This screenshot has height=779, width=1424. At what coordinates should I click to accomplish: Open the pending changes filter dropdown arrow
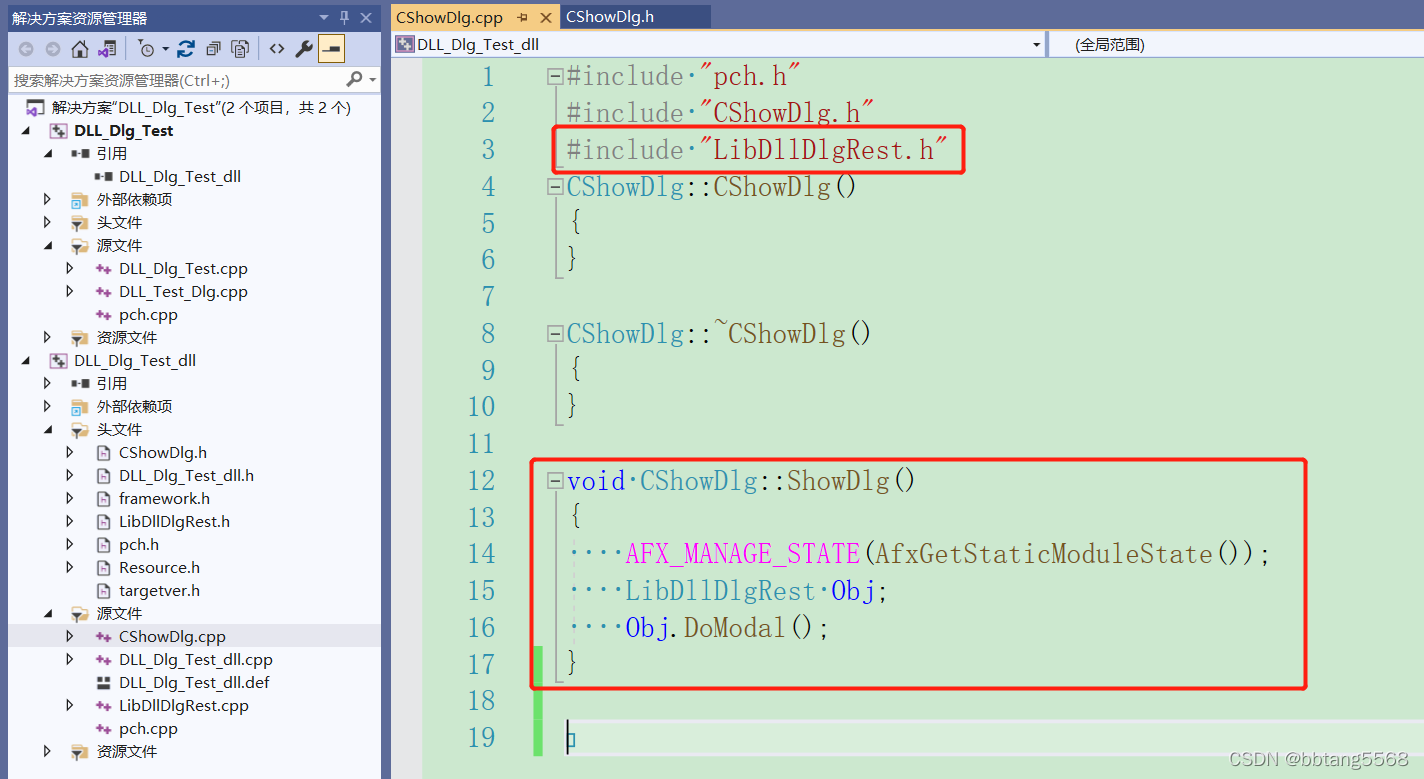[x=165, y=49]
